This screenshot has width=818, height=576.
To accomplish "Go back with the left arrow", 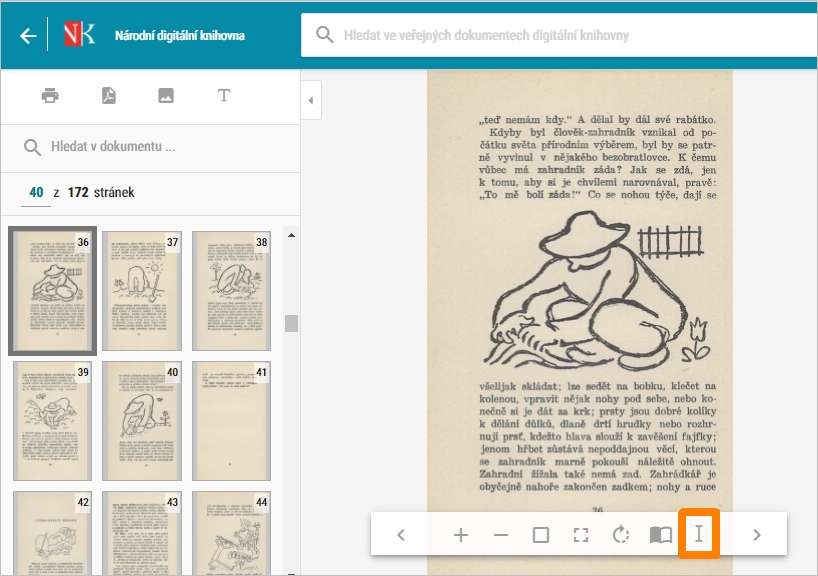I will click(28, 35).
